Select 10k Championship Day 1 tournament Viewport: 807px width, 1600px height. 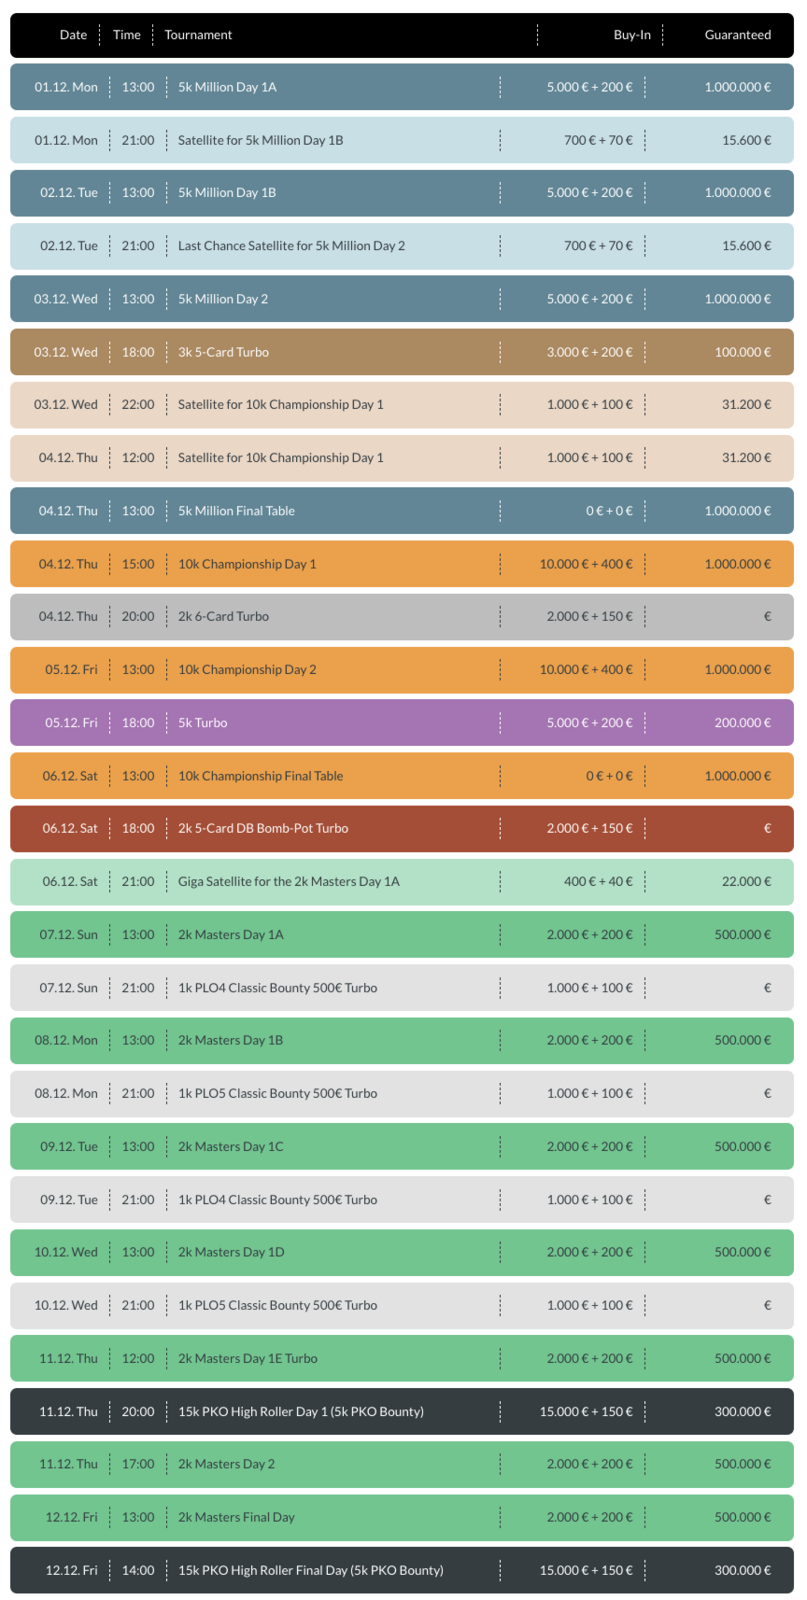[247, 564]
